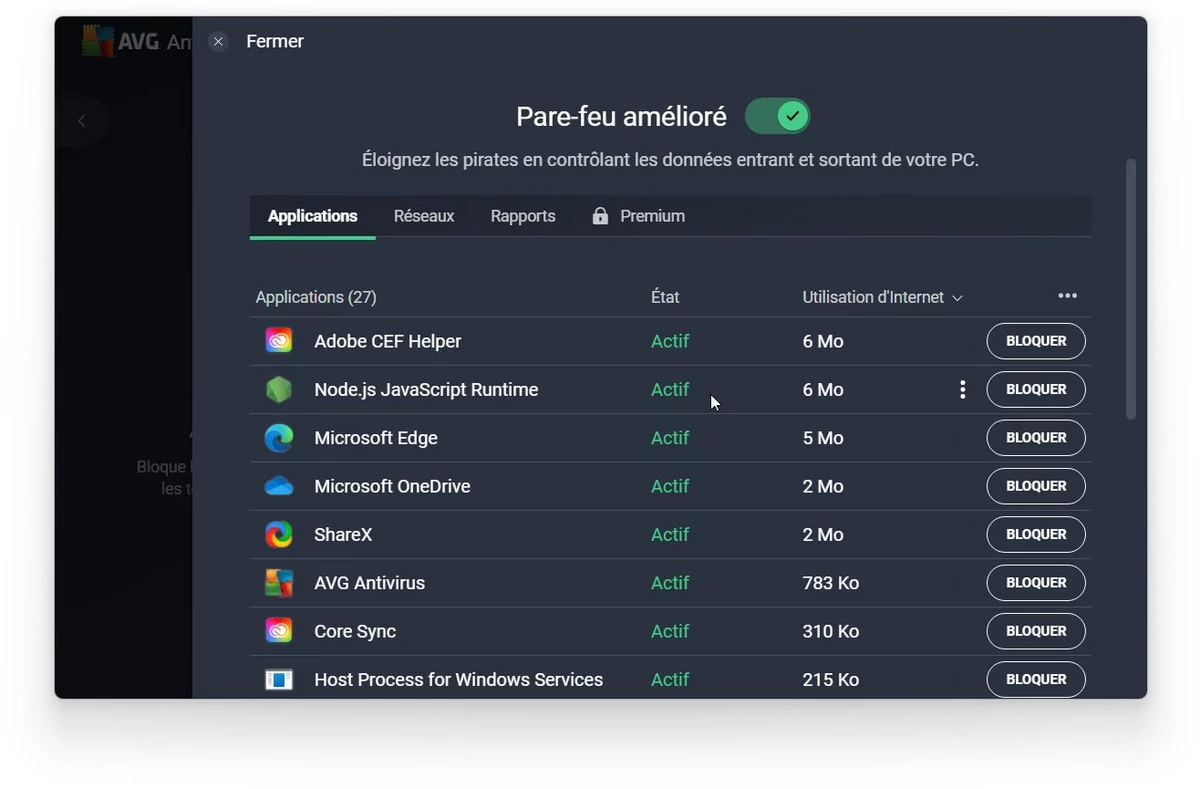Block AVG Antivirus

1036,583
